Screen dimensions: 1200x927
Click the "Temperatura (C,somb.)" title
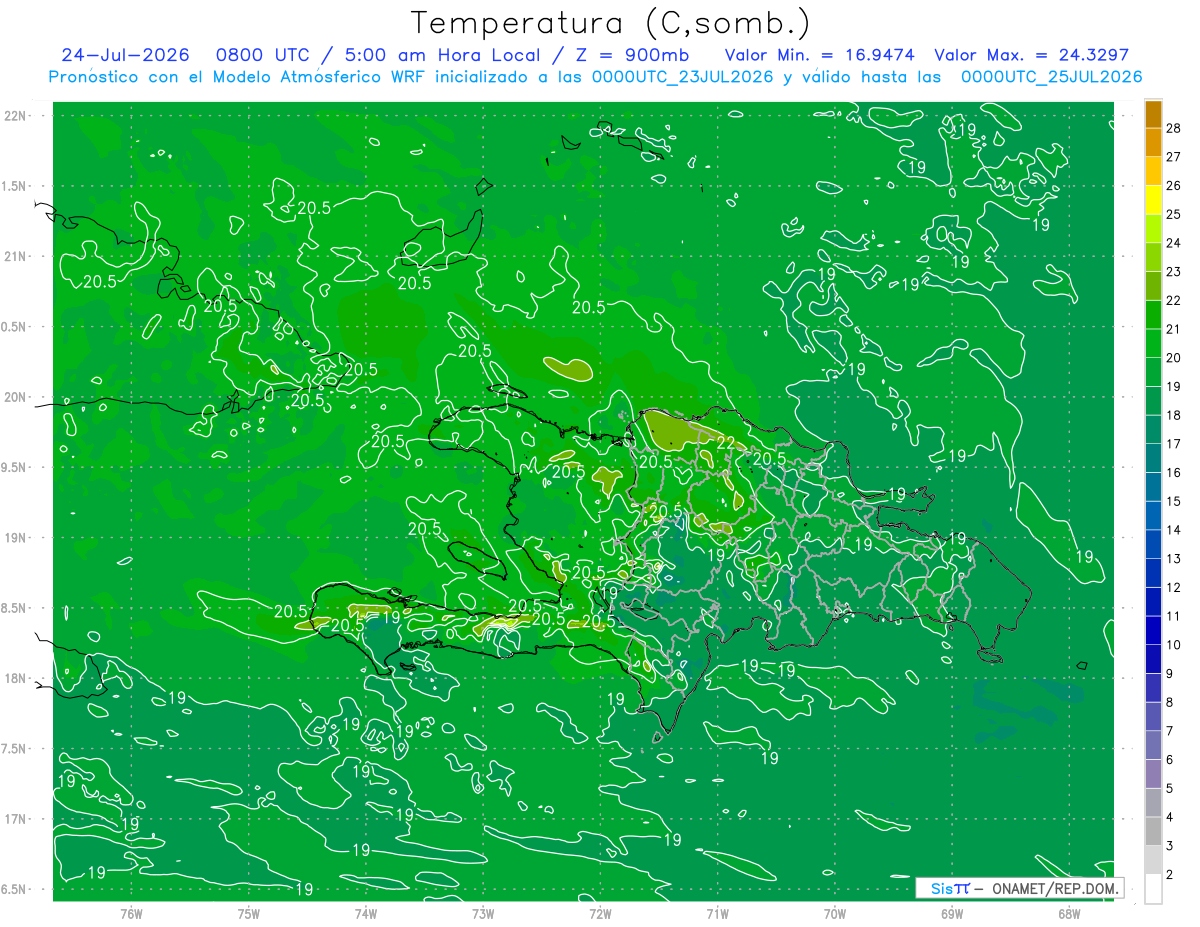611,23
